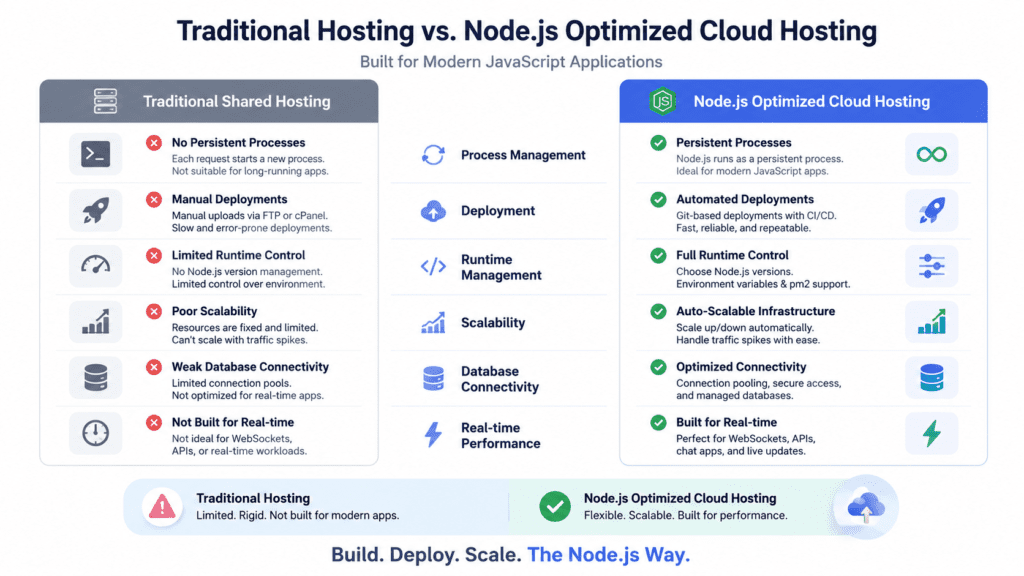This screenshot has width=1024, height=576.
Task: Click the large green checkmark in bottom banner
Action: (555, 507)
